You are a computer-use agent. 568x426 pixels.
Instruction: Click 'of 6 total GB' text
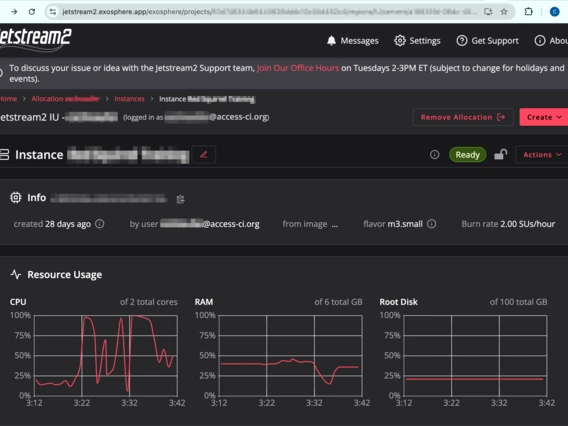338,302
